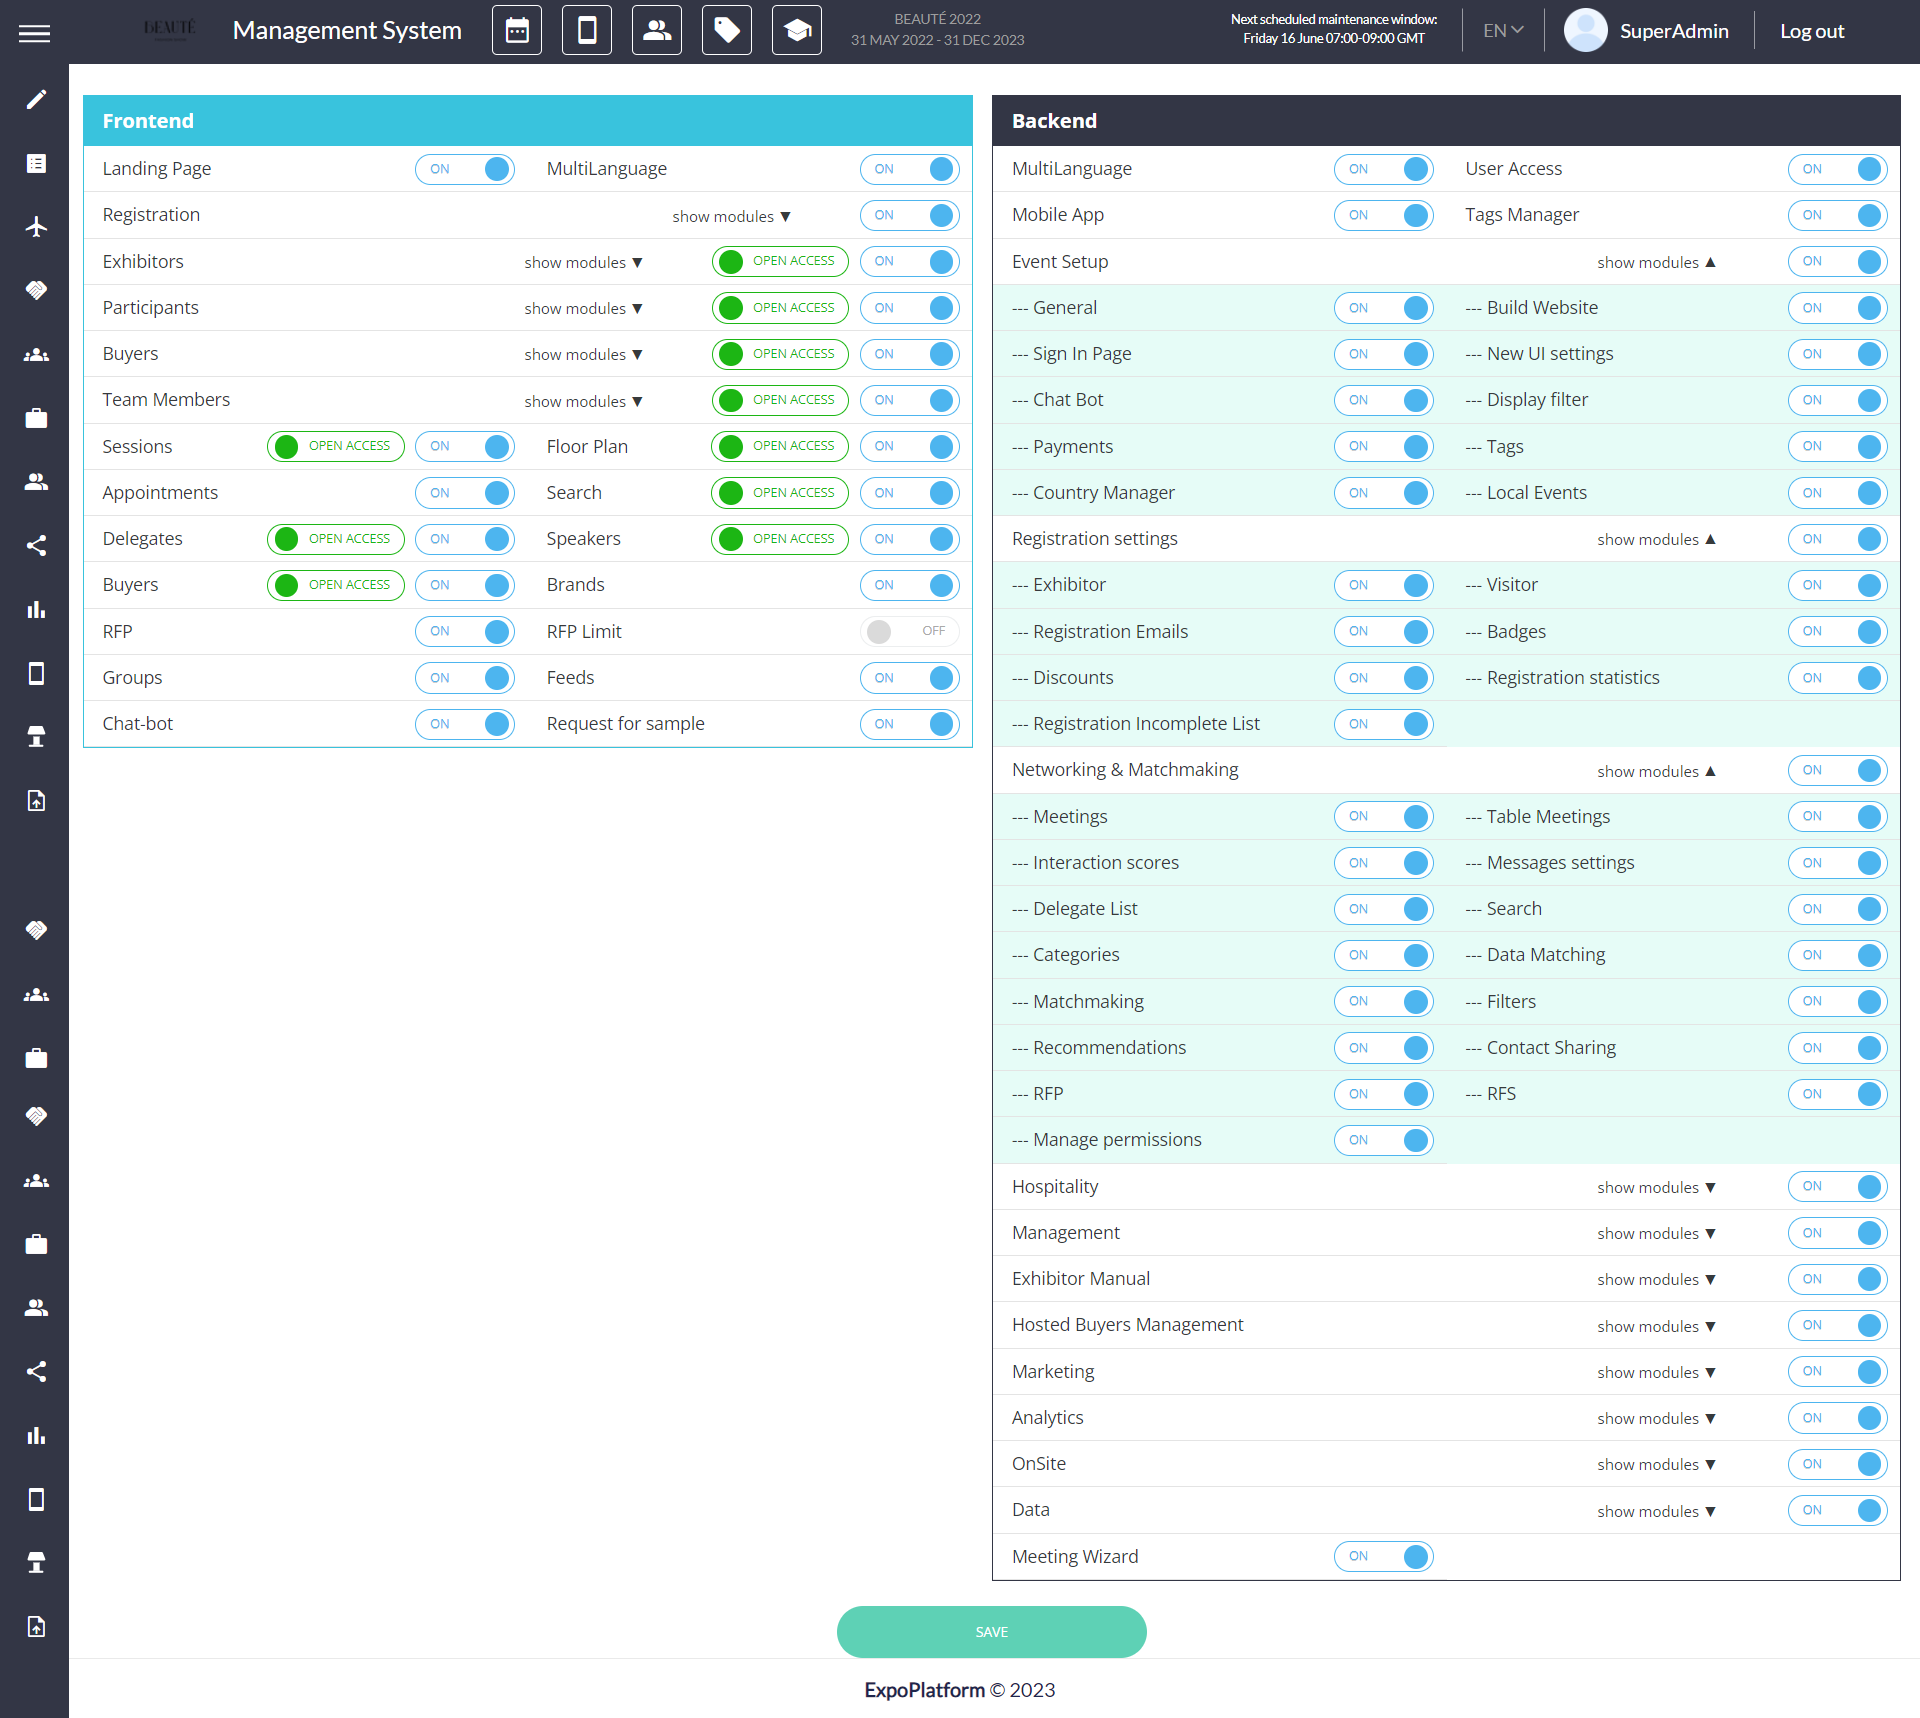Click the tag icon in the header

click(727, 31)
